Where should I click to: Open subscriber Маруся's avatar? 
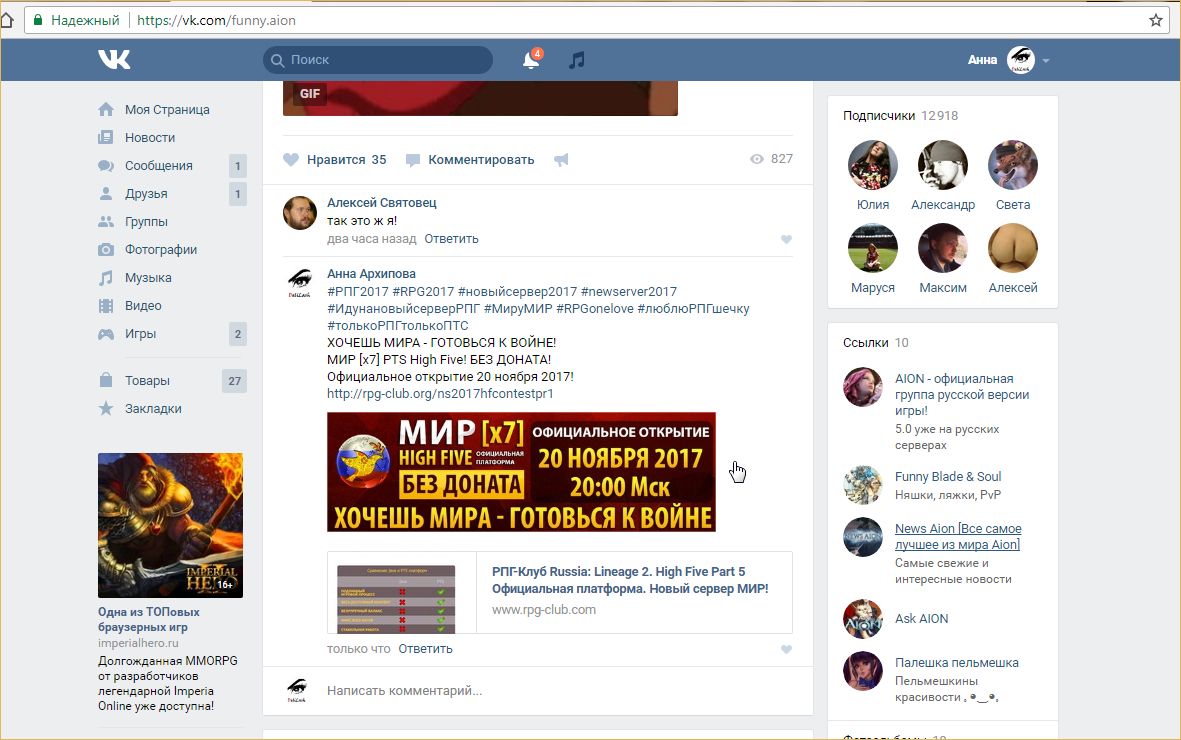coord(873,248)
